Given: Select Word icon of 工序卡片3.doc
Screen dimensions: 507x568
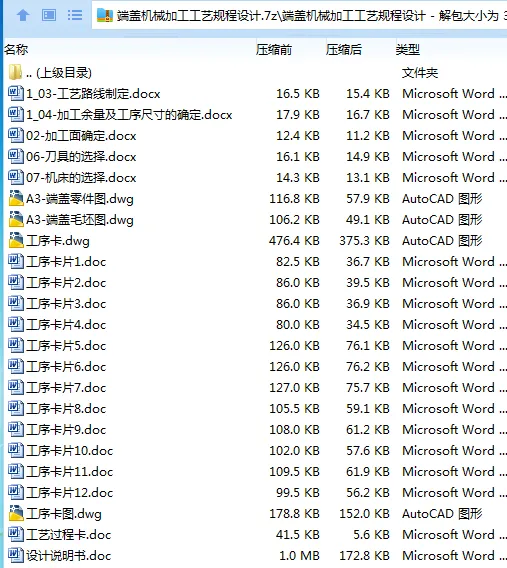Looking at the screenshot, I should pyautogui.click(x=16, y=303).
